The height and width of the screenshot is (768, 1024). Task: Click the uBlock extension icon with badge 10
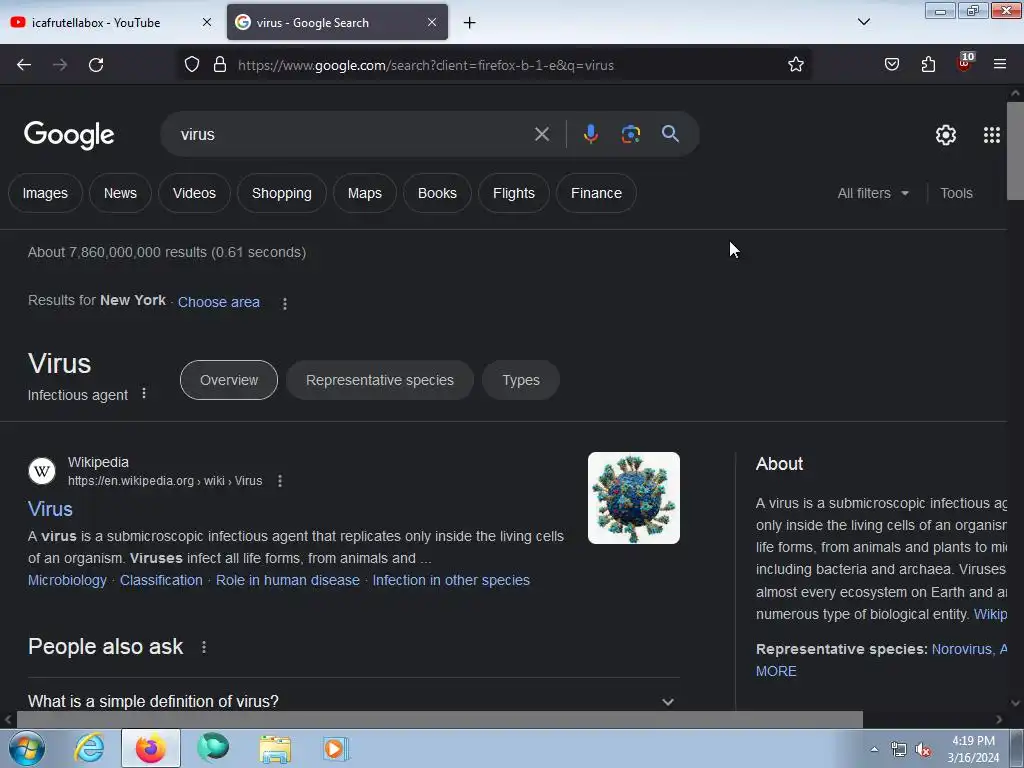click(965, 63)
